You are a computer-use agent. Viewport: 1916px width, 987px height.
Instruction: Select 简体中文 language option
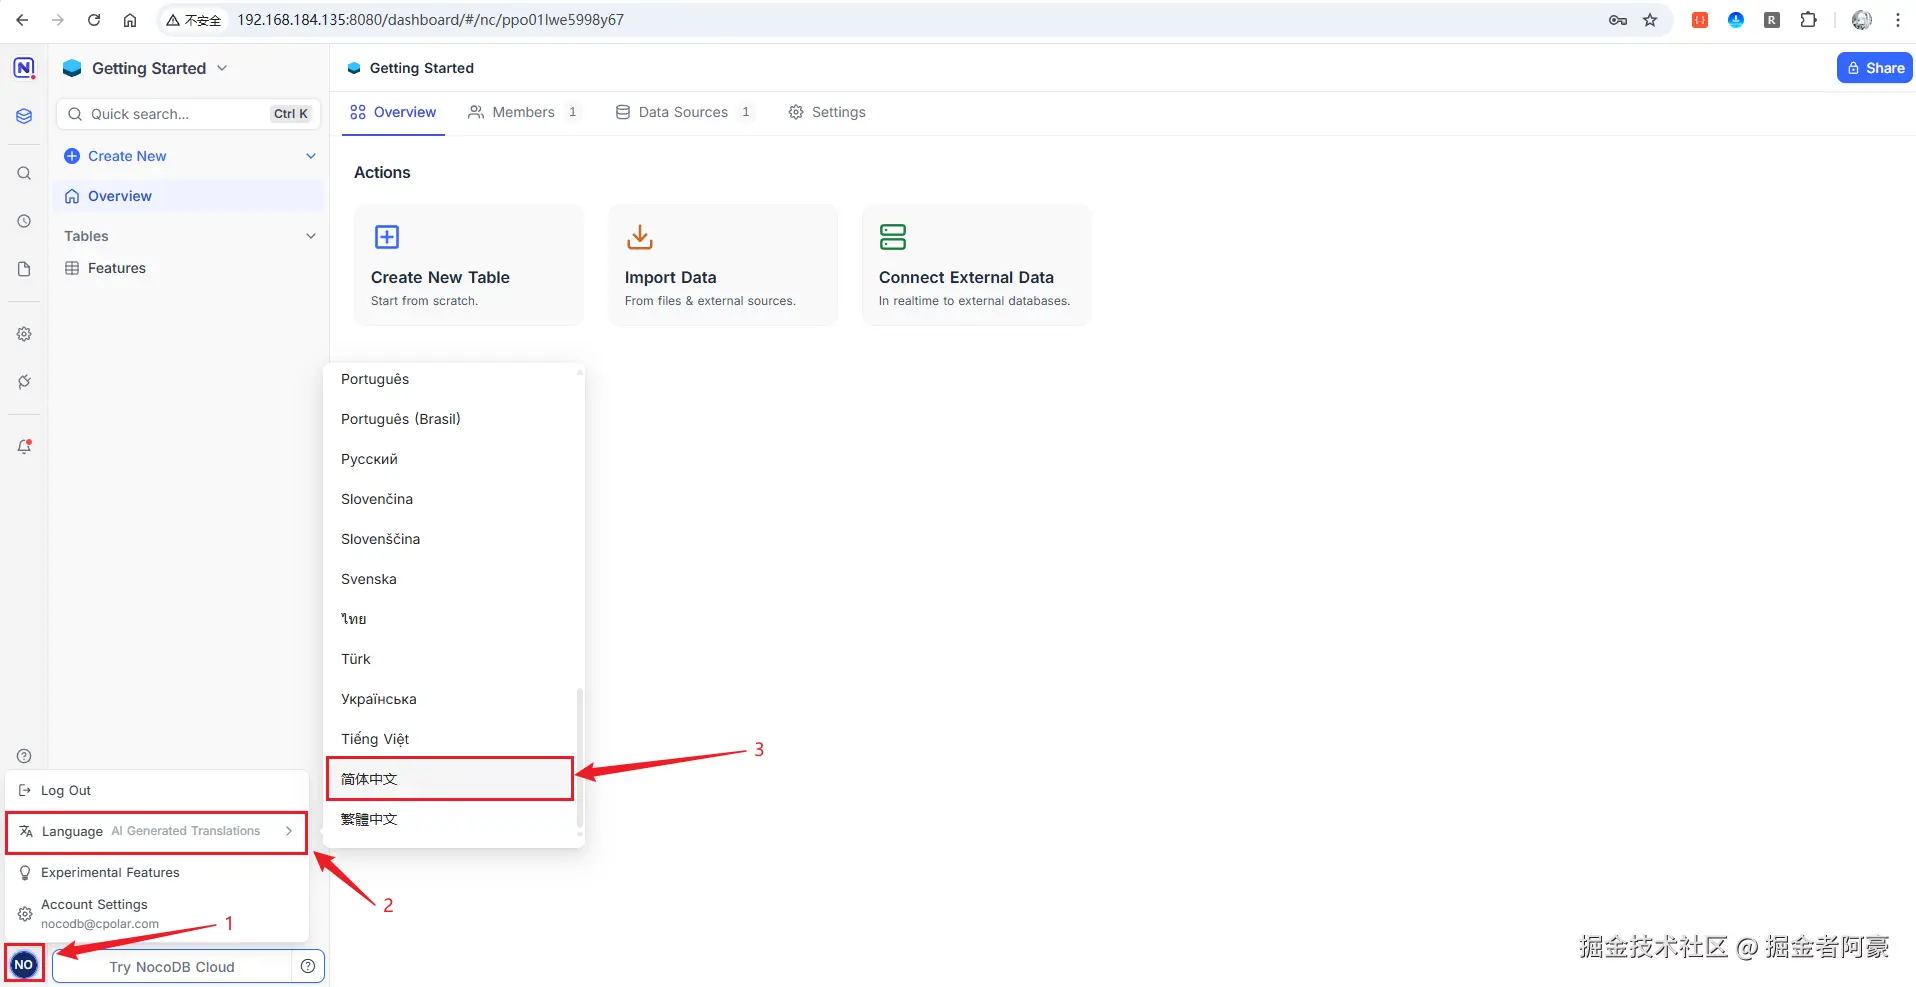pyautogui.click(x=450, y=779)
